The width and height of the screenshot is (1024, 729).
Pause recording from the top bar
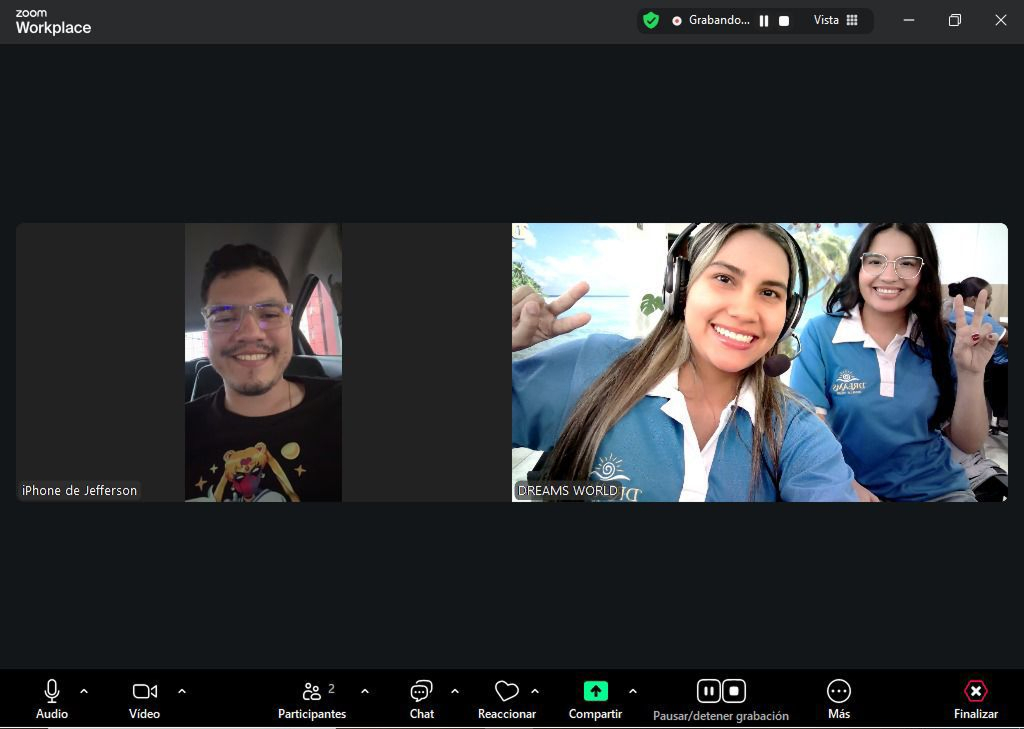(764, 21)
